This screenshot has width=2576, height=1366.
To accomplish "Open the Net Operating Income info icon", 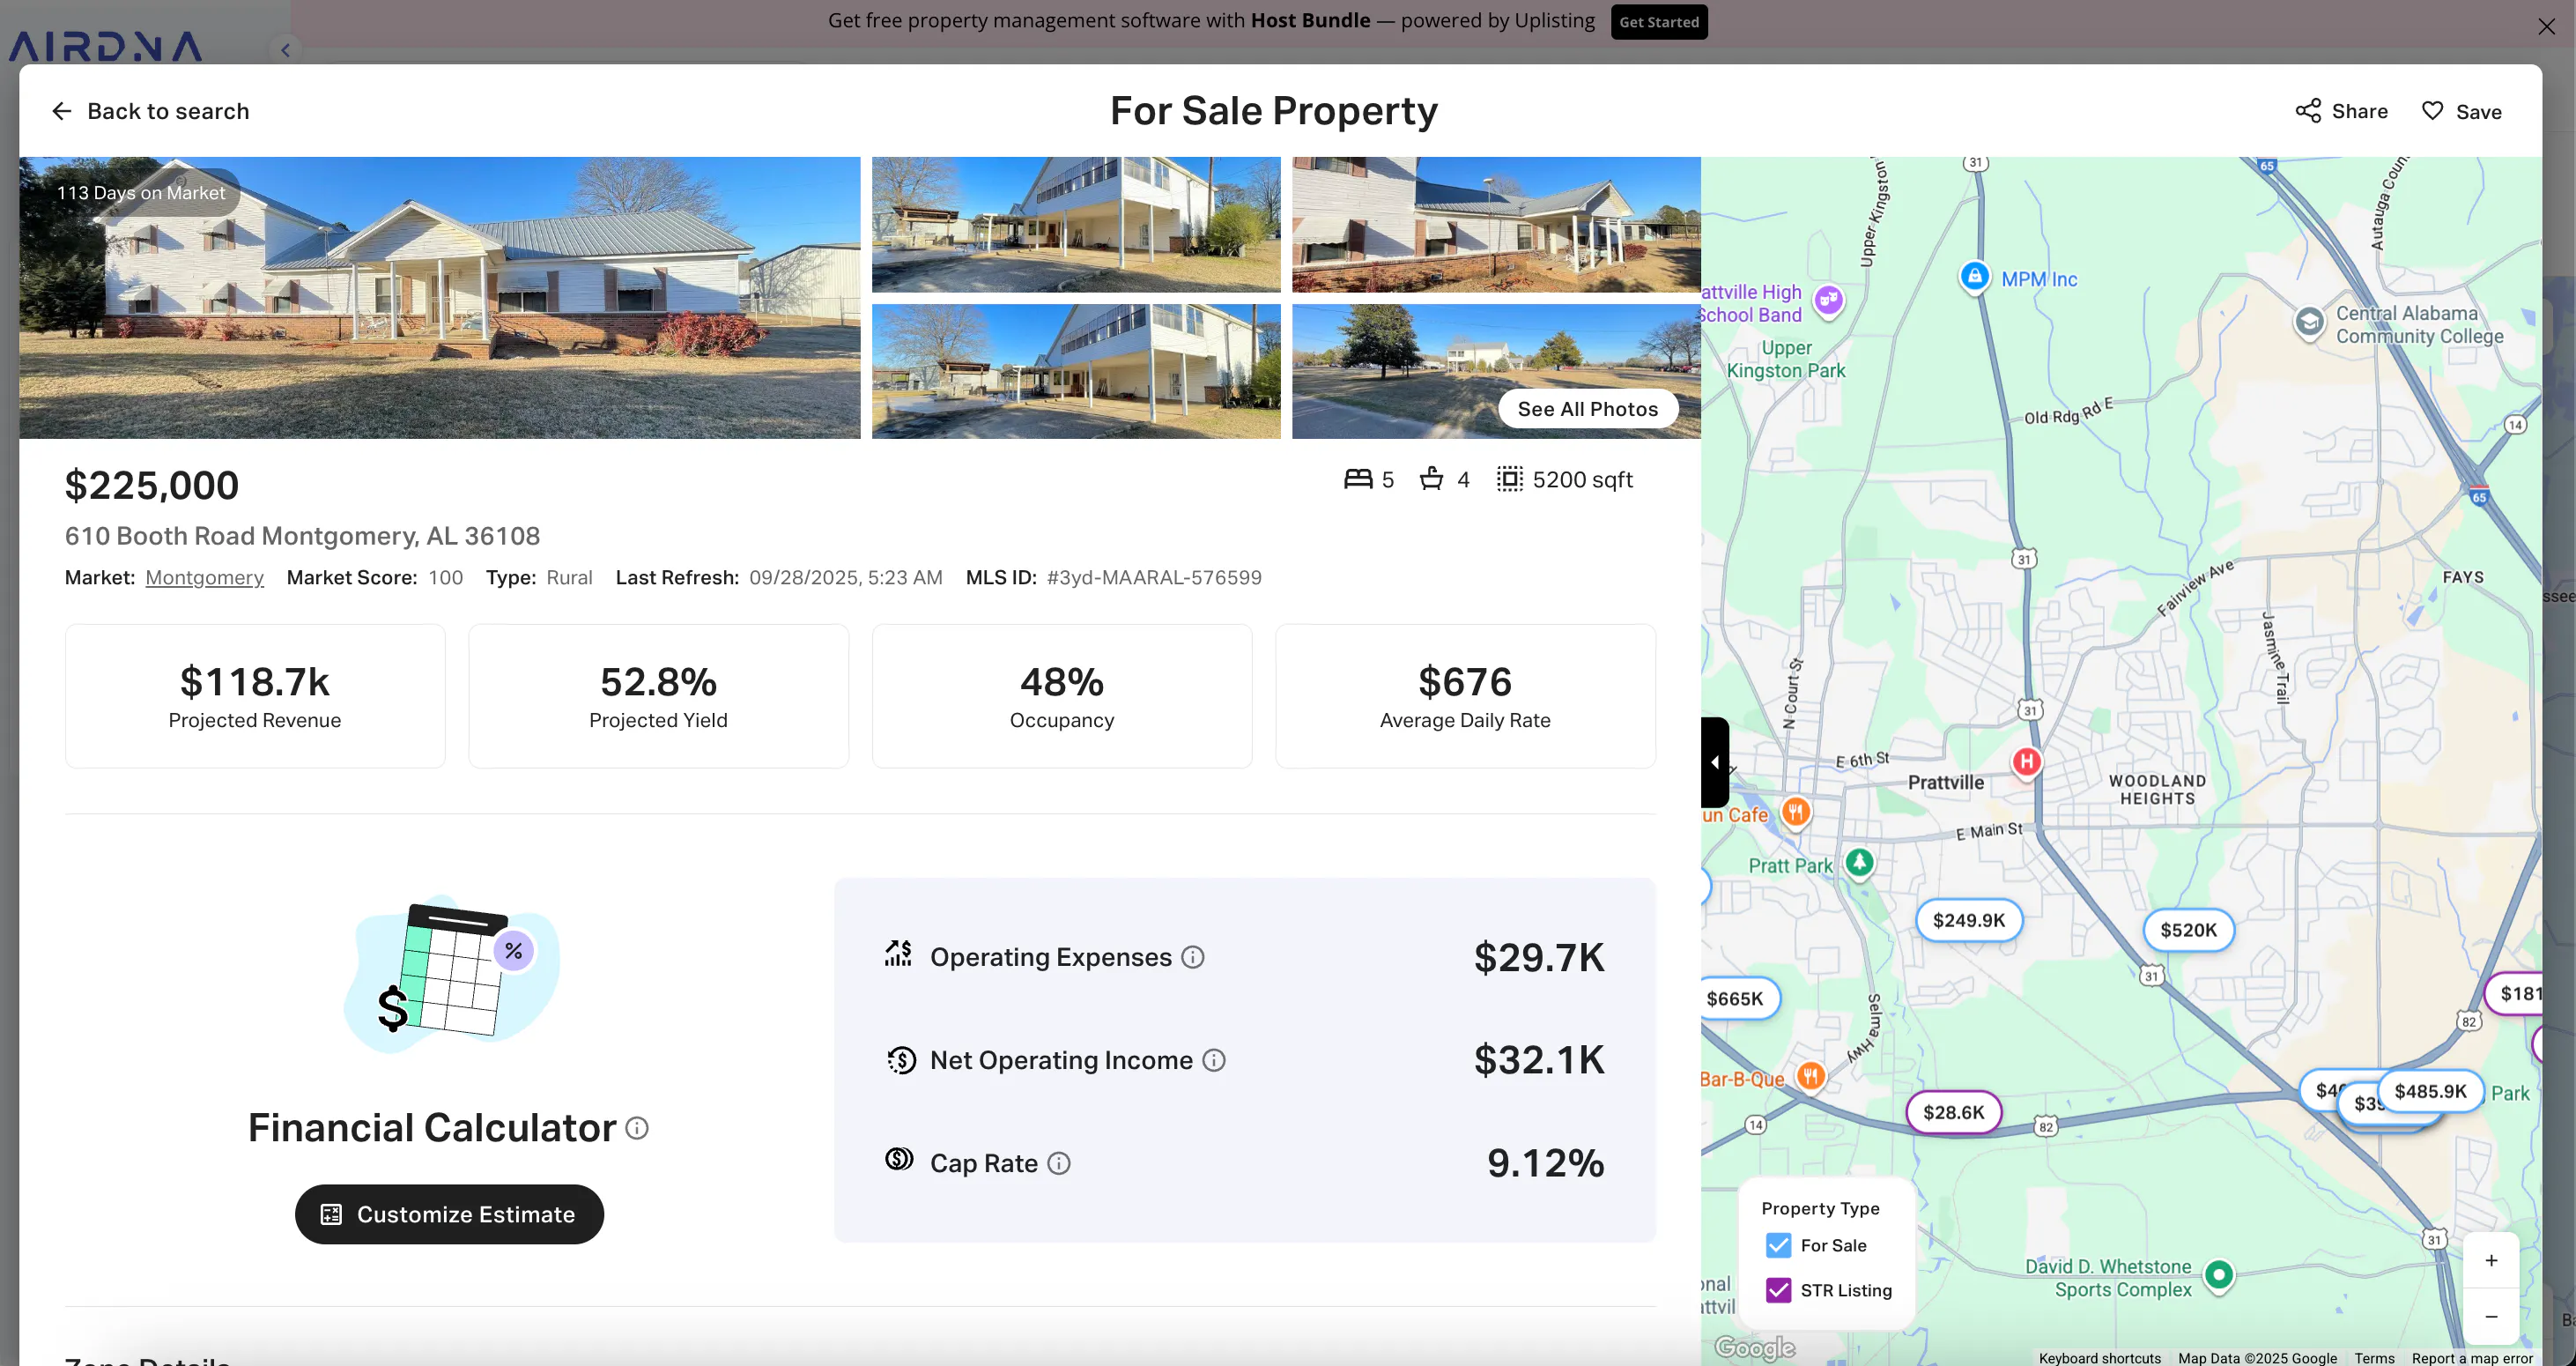I will (x=1213, y=1060).
